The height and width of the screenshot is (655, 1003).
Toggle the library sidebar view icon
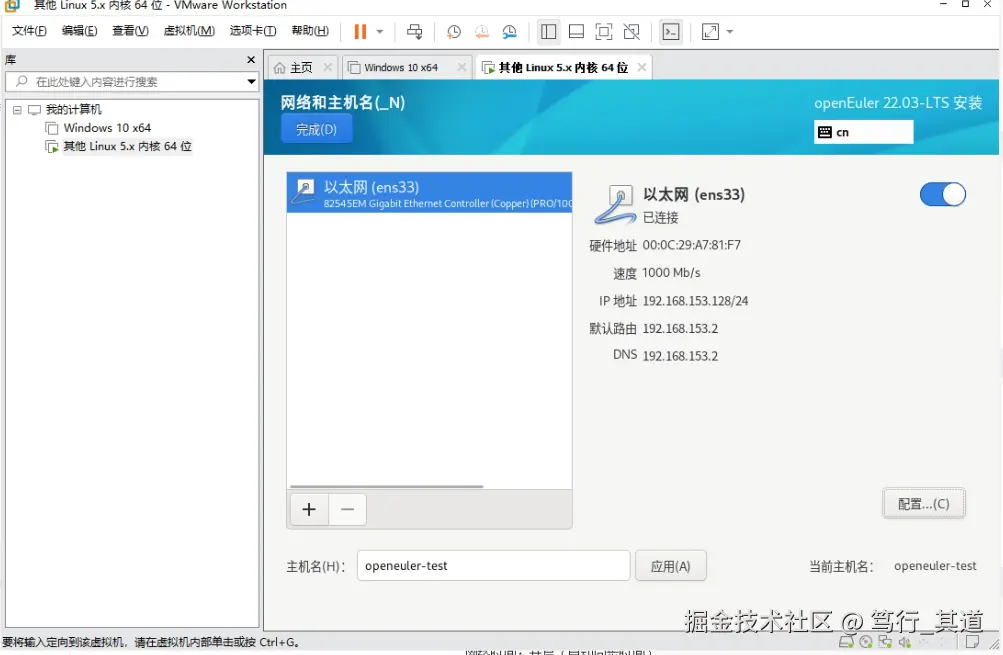pyautogui.click(x=548, y=31)
